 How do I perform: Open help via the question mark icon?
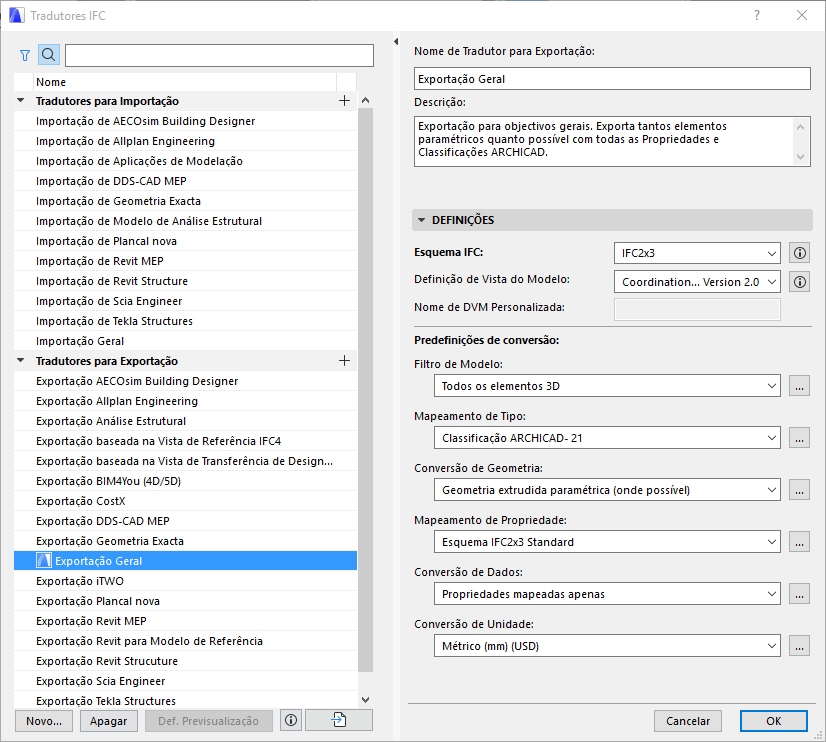[757, 15]
